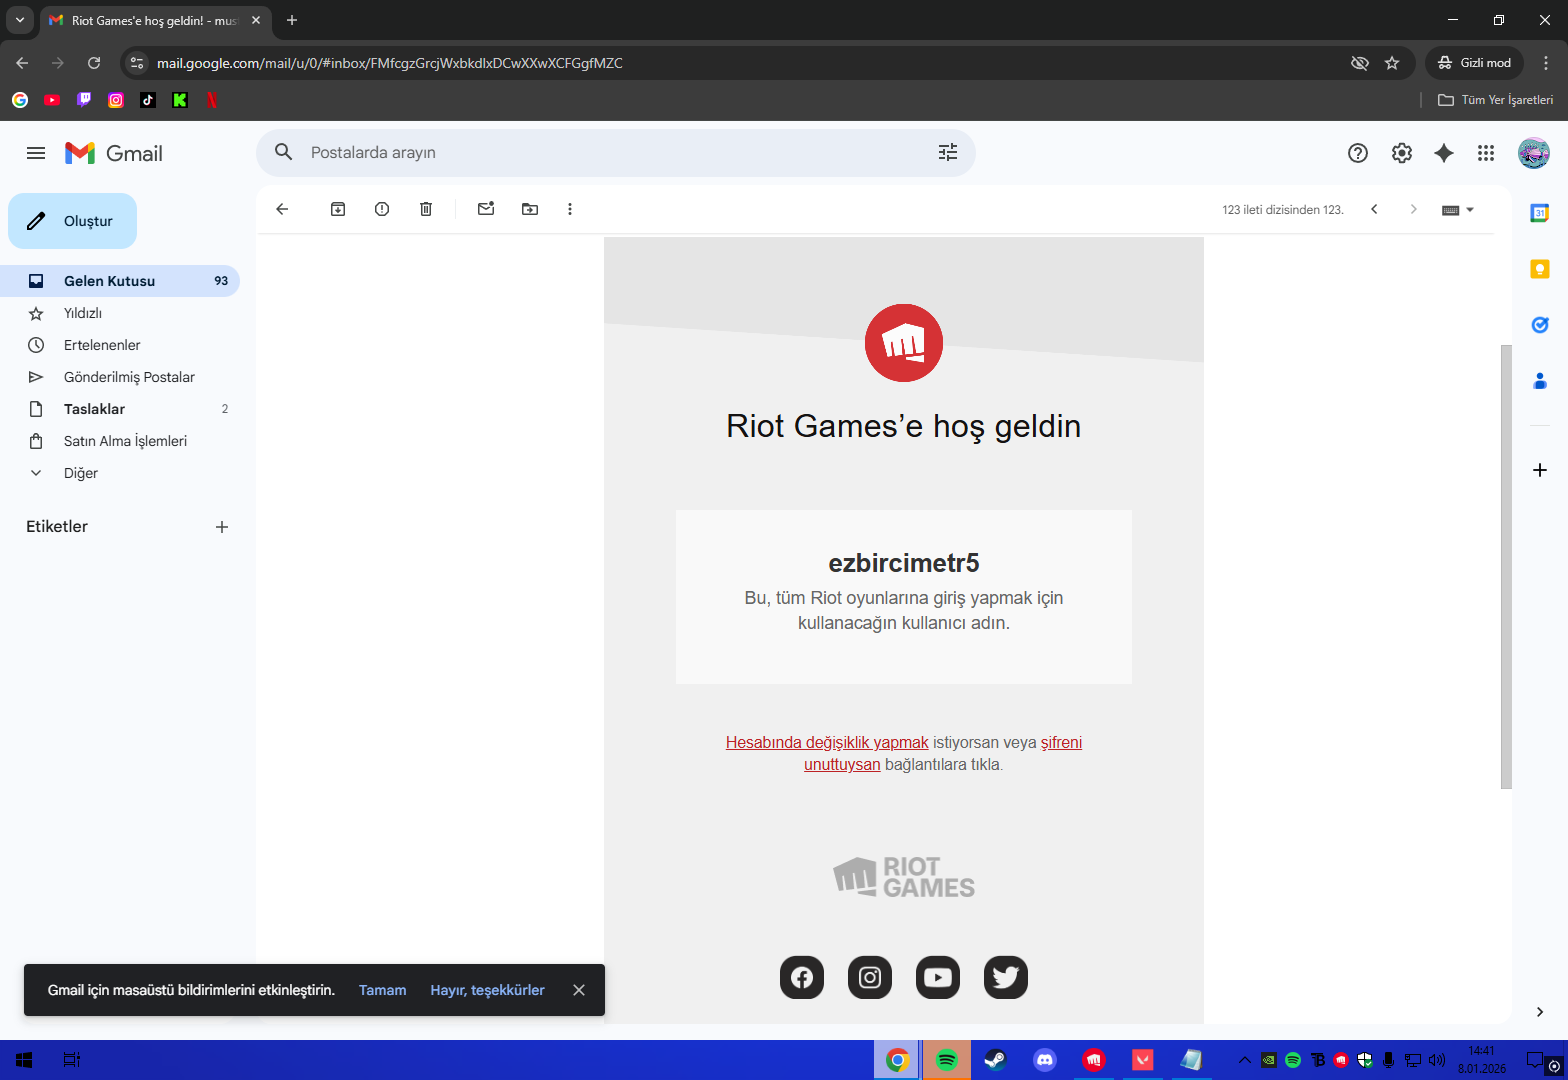1568x1080 pixels.
Task: Click the YouTube icon in the email footer
Action: [x=938, y=977]
